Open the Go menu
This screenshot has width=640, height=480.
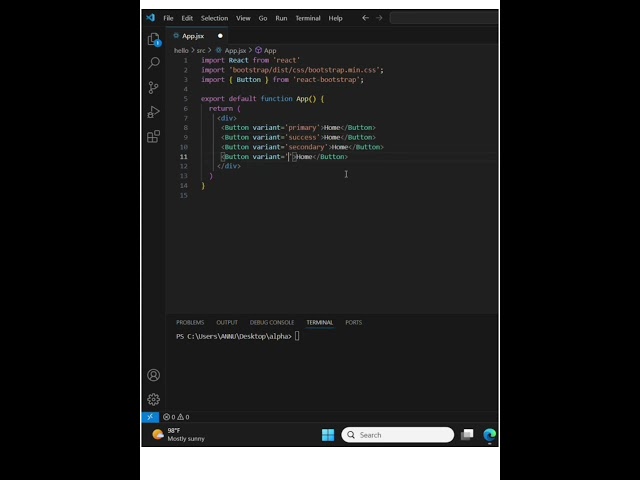click(263, 18)
